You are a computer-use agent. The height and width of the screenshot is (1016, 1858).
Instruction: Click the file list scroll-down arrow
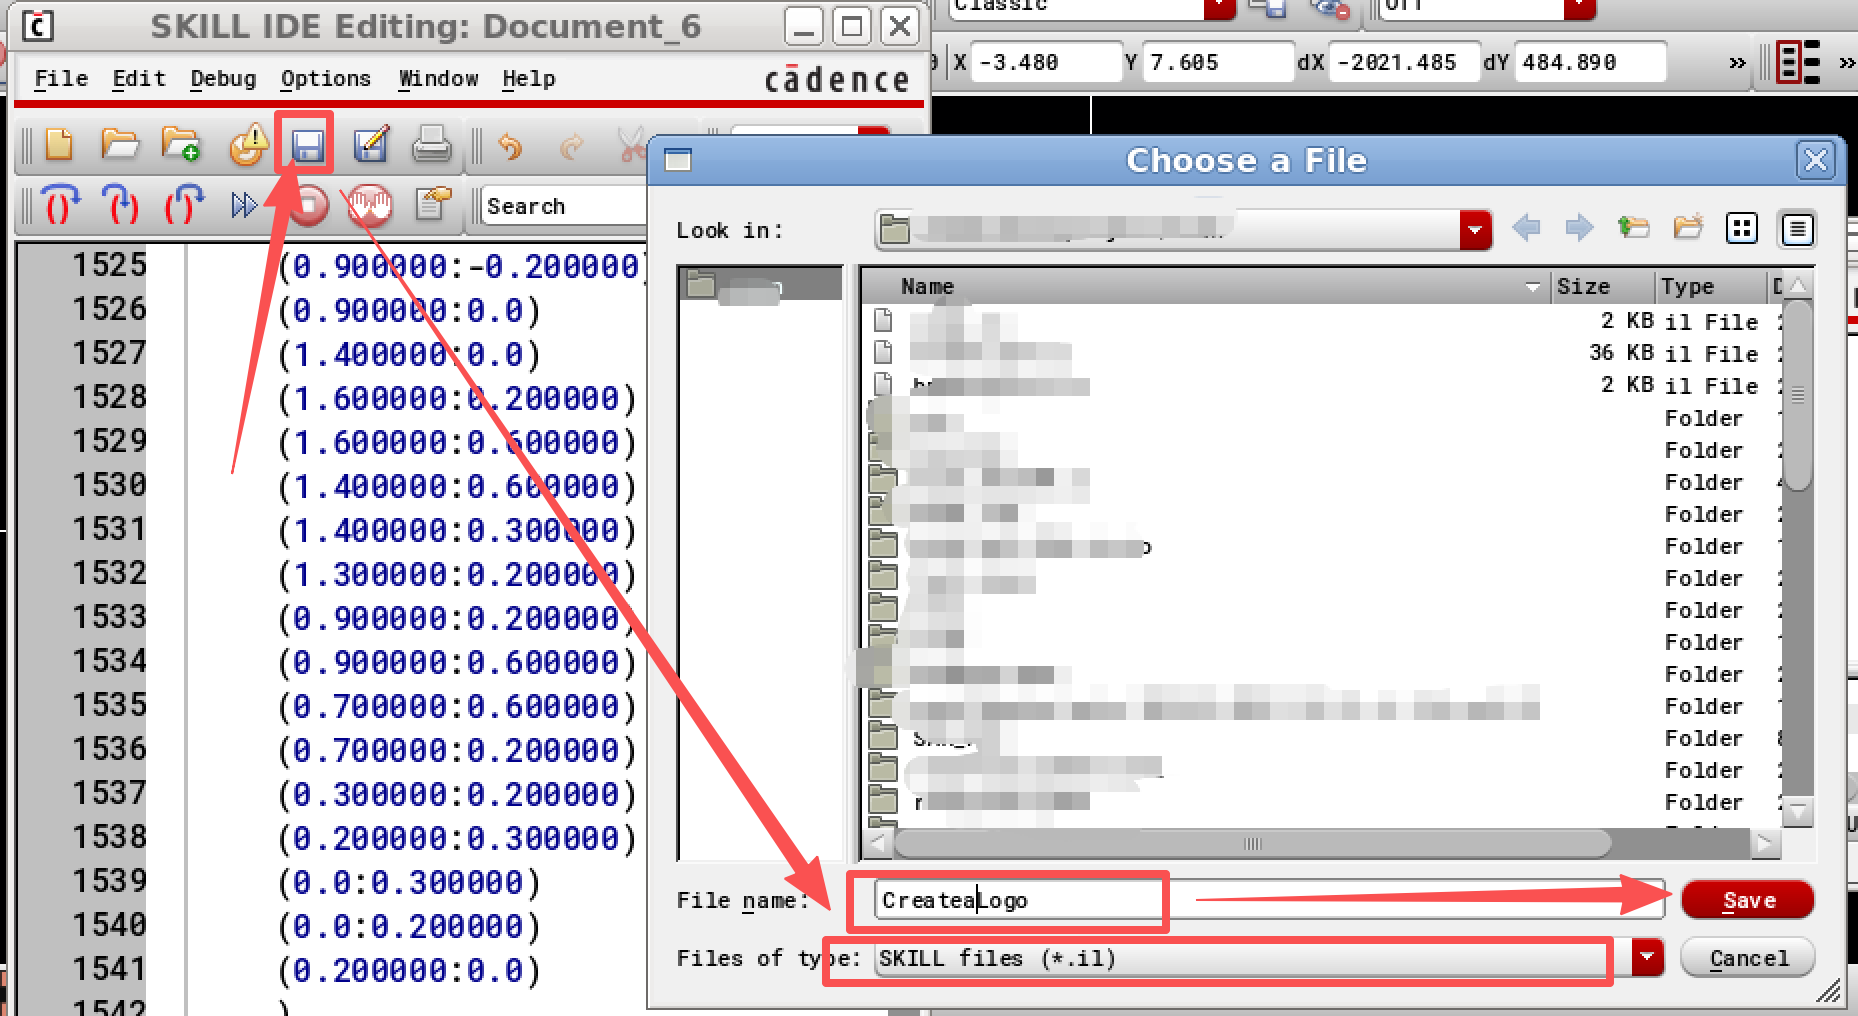1798,811
